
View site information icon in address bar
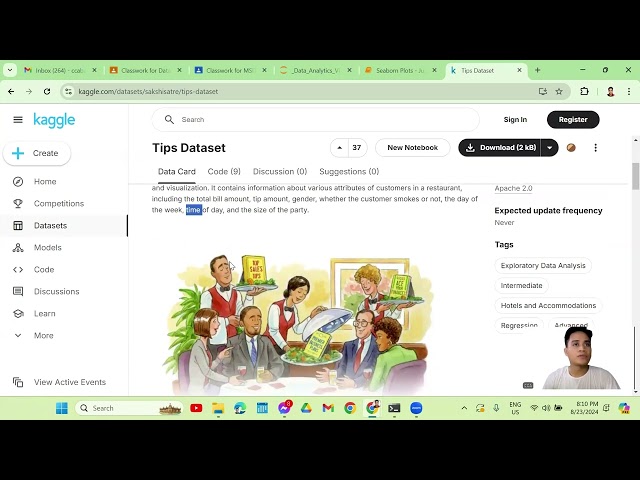69,92
